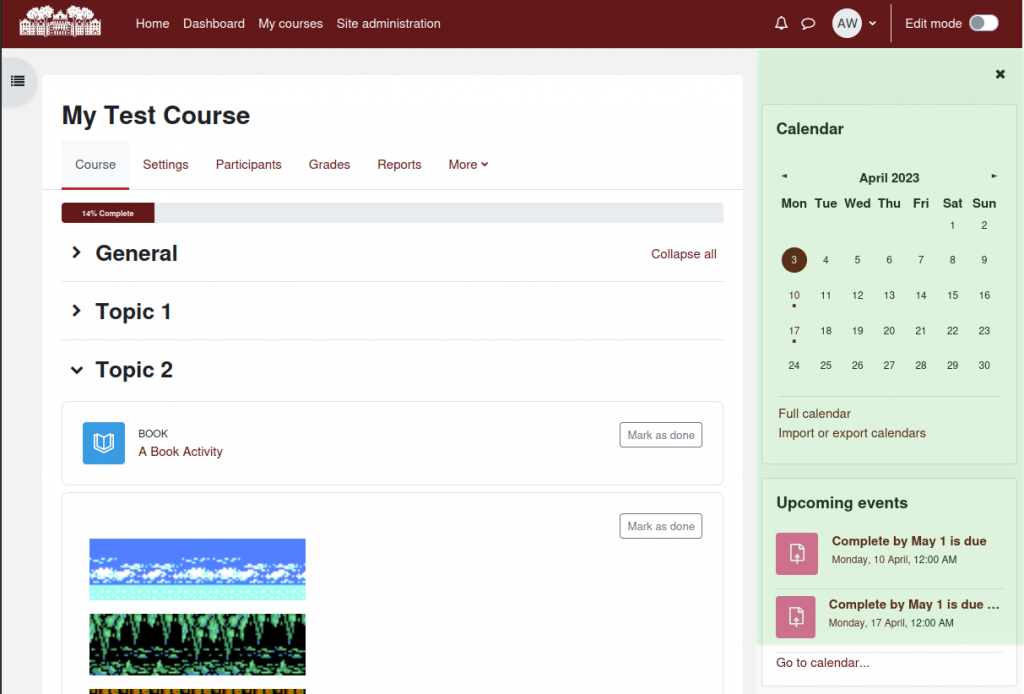Click the green cave pixel image

point(197,644)
